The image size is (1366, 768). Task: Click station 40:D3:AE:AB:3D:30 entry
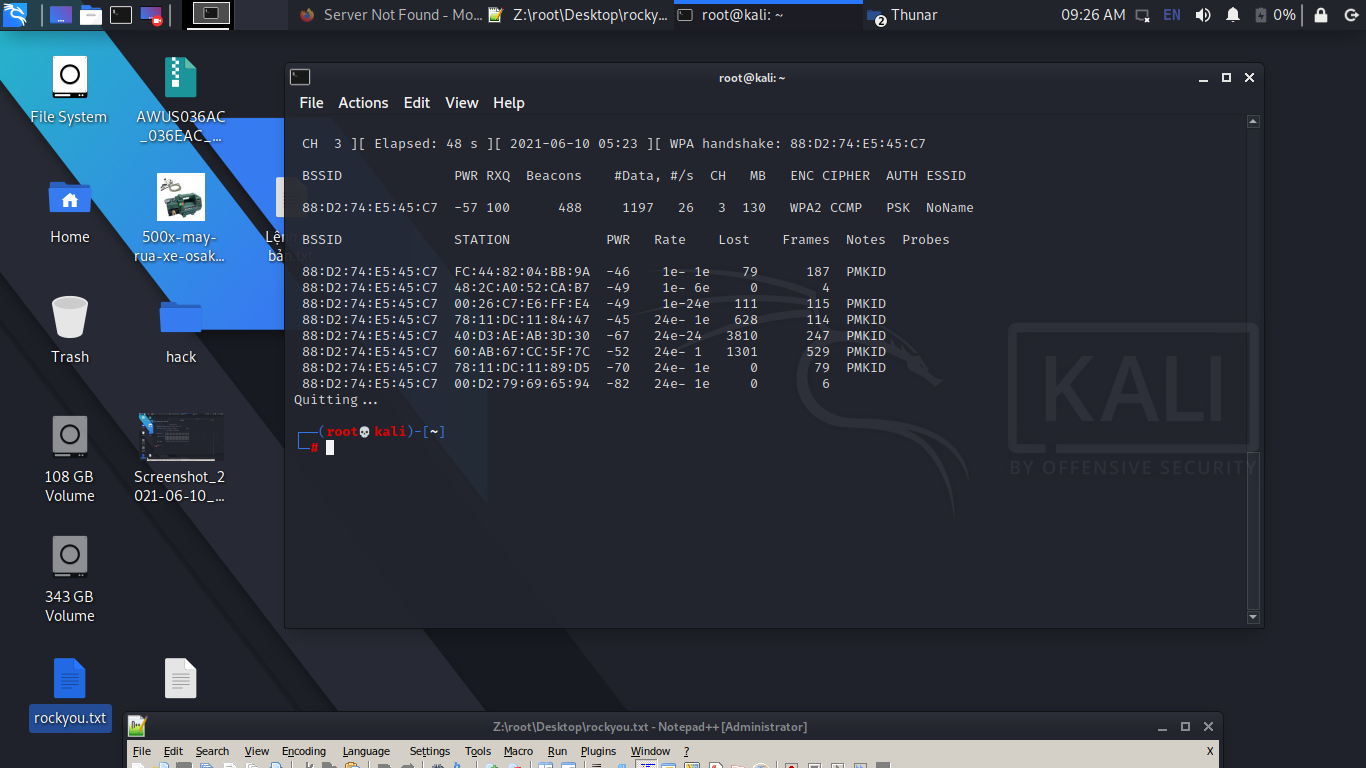[522, 336]
